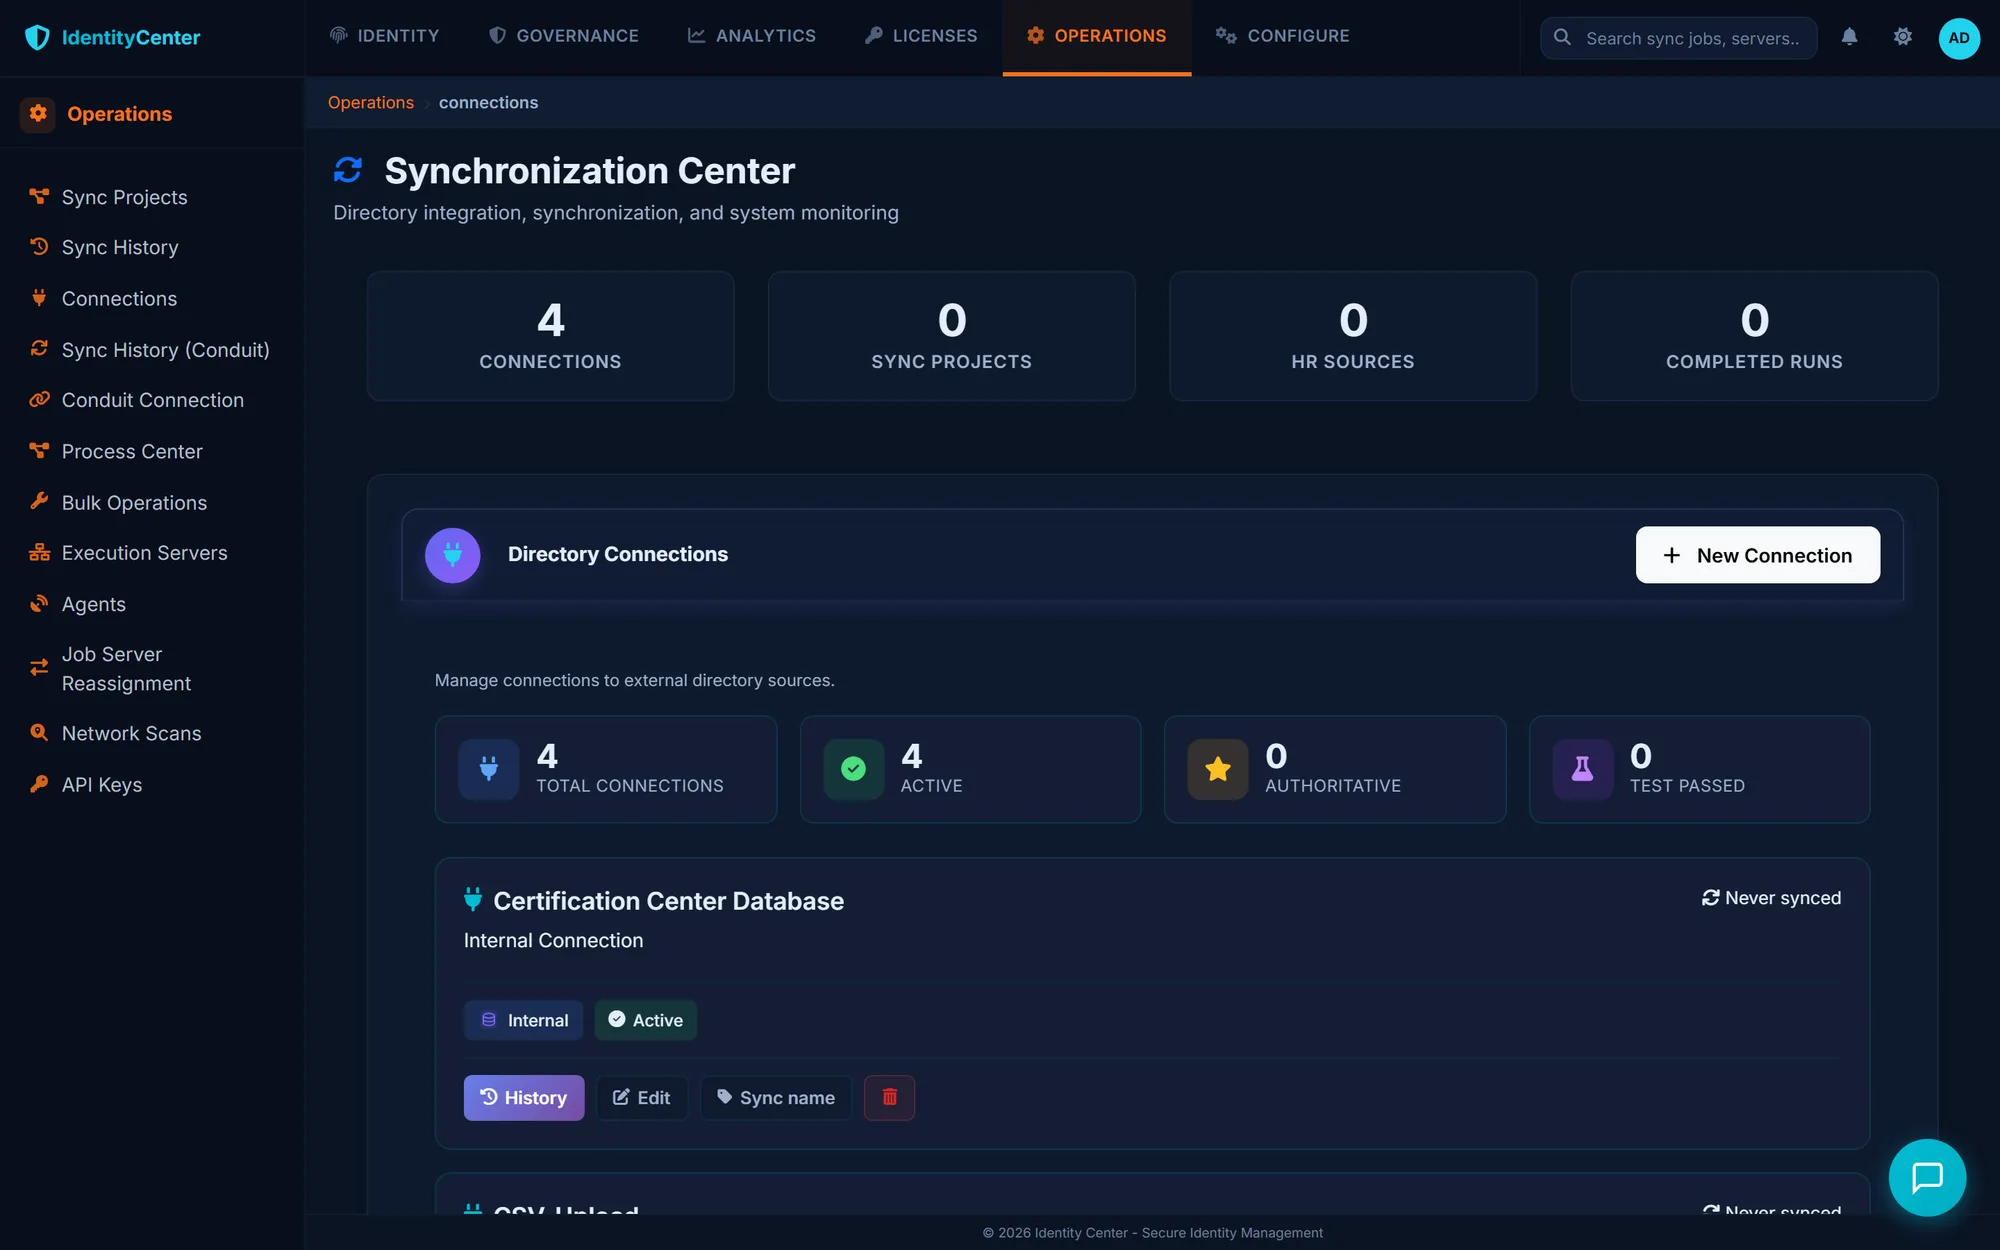Open Conduit Connection in sidebar

152,400
